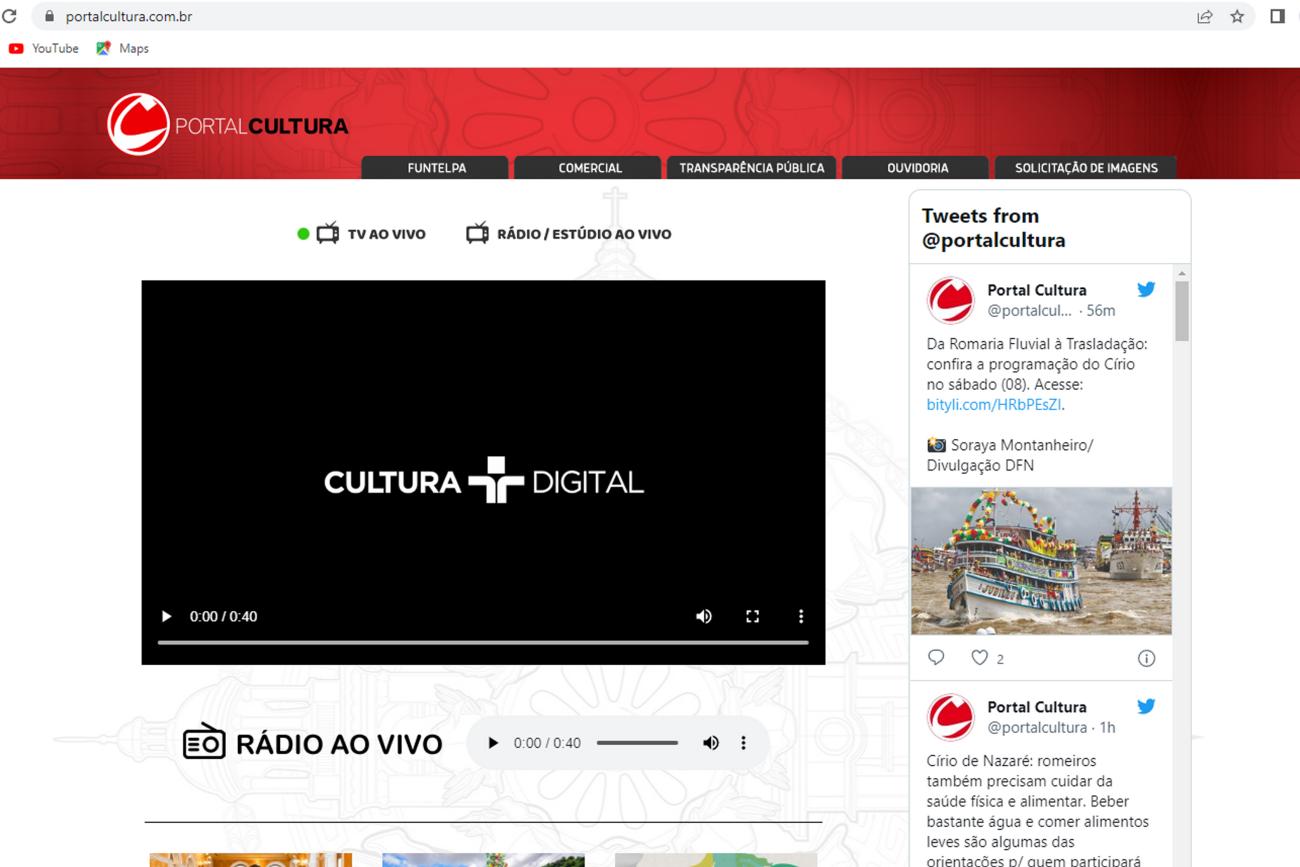Open the Maps bookmark

point(122,48)
